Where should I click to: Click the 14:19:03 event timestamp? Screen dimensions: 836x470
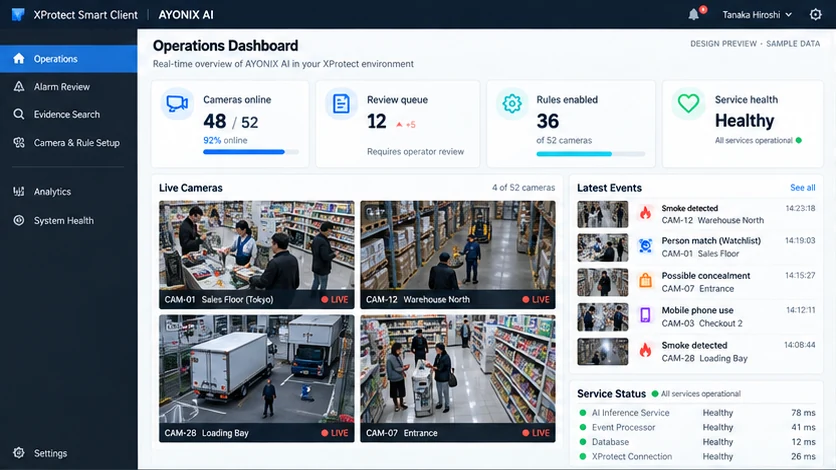click(x=800, y=240)
